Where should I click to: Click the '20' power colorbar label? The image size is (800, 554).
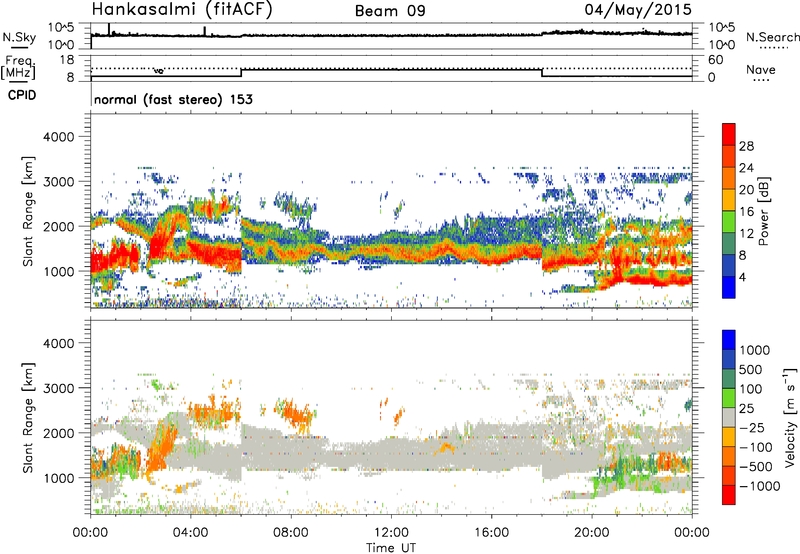click(x=746, y=190)
